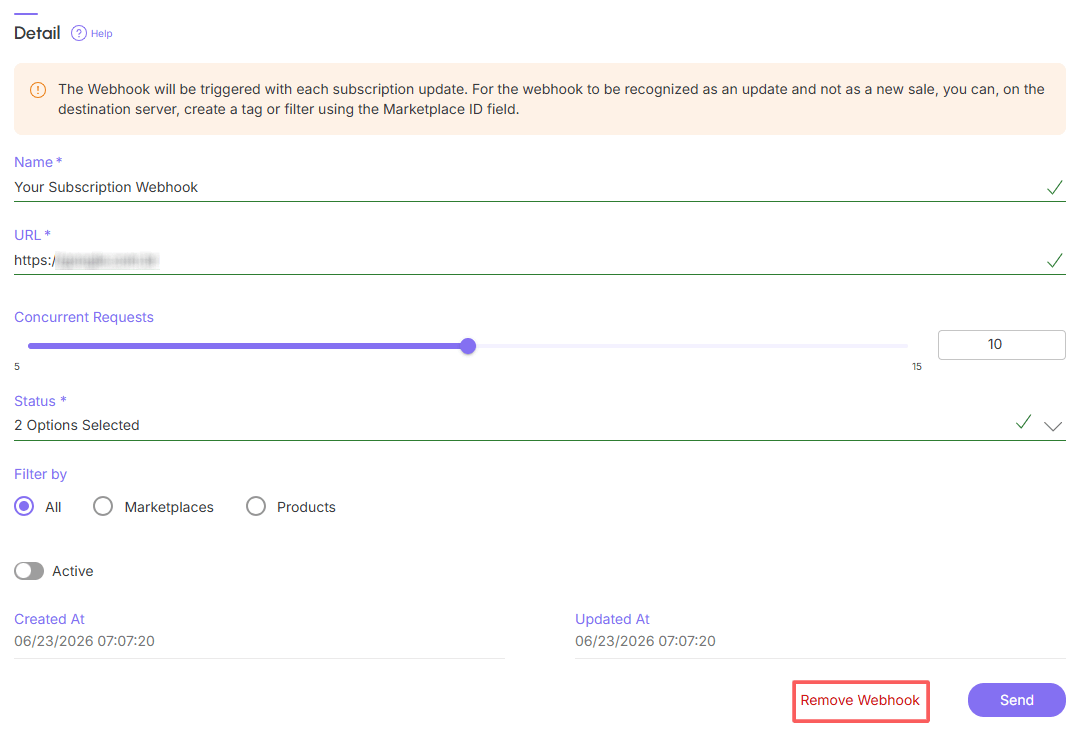Click the Status dropdown chevron arrow
The height and width of the screenshot is (730, 1075).
tap(1052, 426)
